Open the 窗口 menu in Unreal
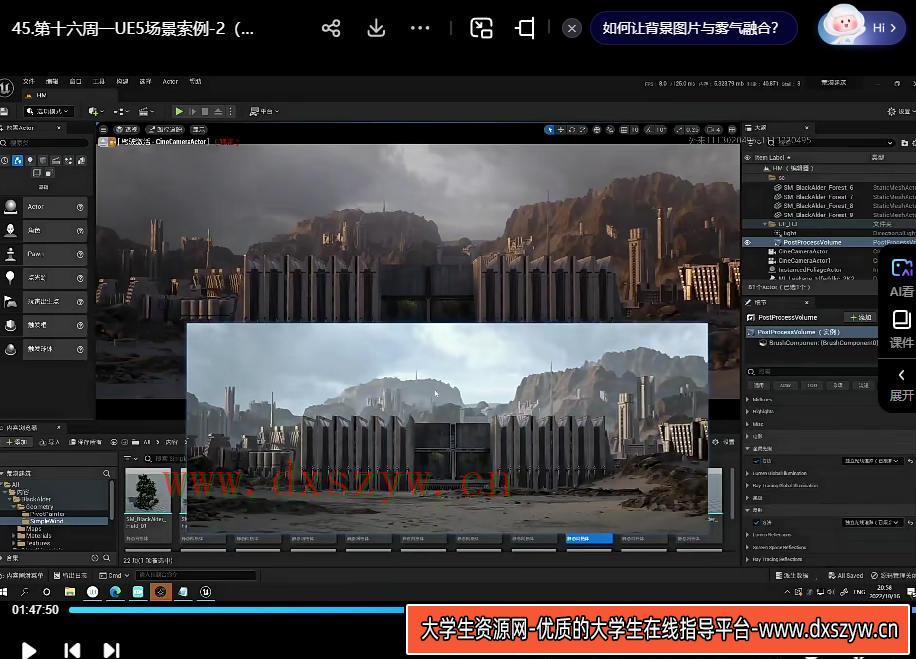916x659 pixels. pyautogui.click(x=75, y=81)
